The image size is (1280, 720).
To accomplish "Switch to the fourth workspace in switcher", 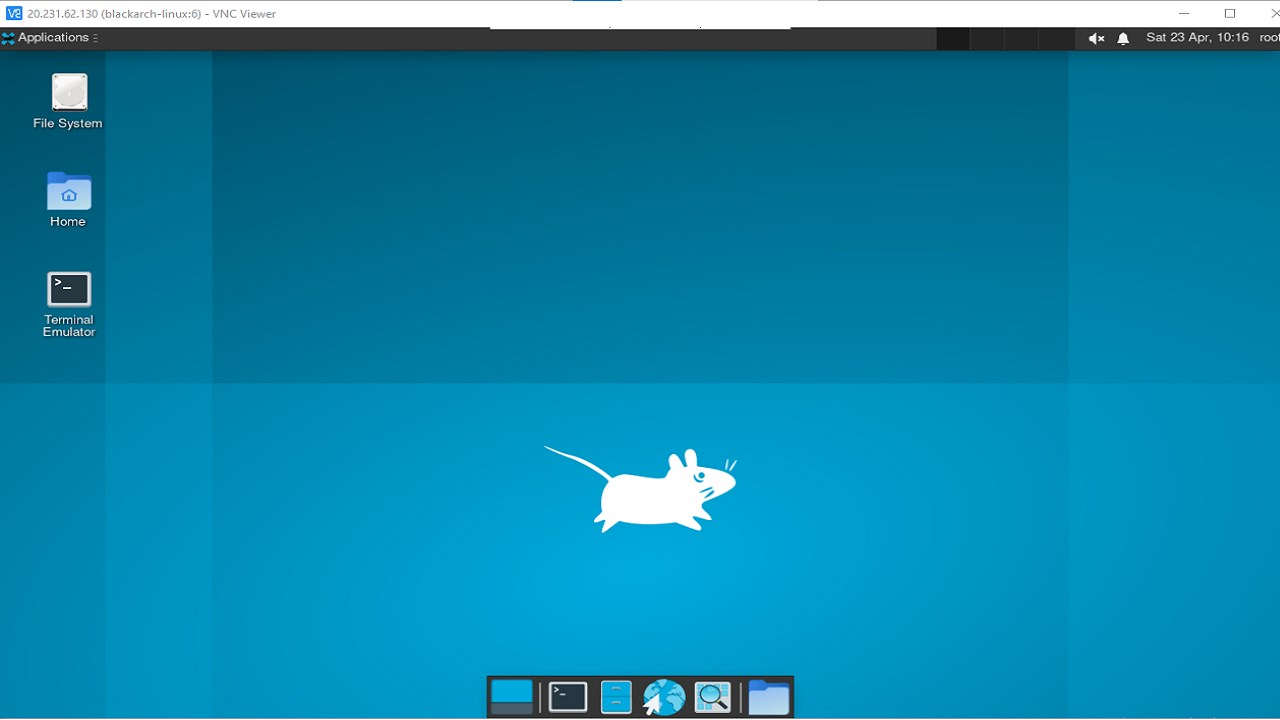I will coord(1055,38).
